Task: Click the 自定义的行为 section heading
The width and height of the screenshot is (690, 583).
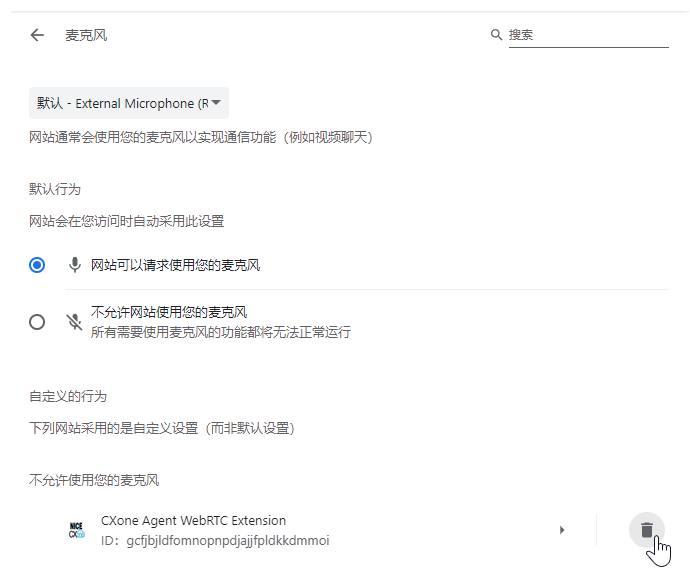Action: pyautogui.click(x=68, y=396)
